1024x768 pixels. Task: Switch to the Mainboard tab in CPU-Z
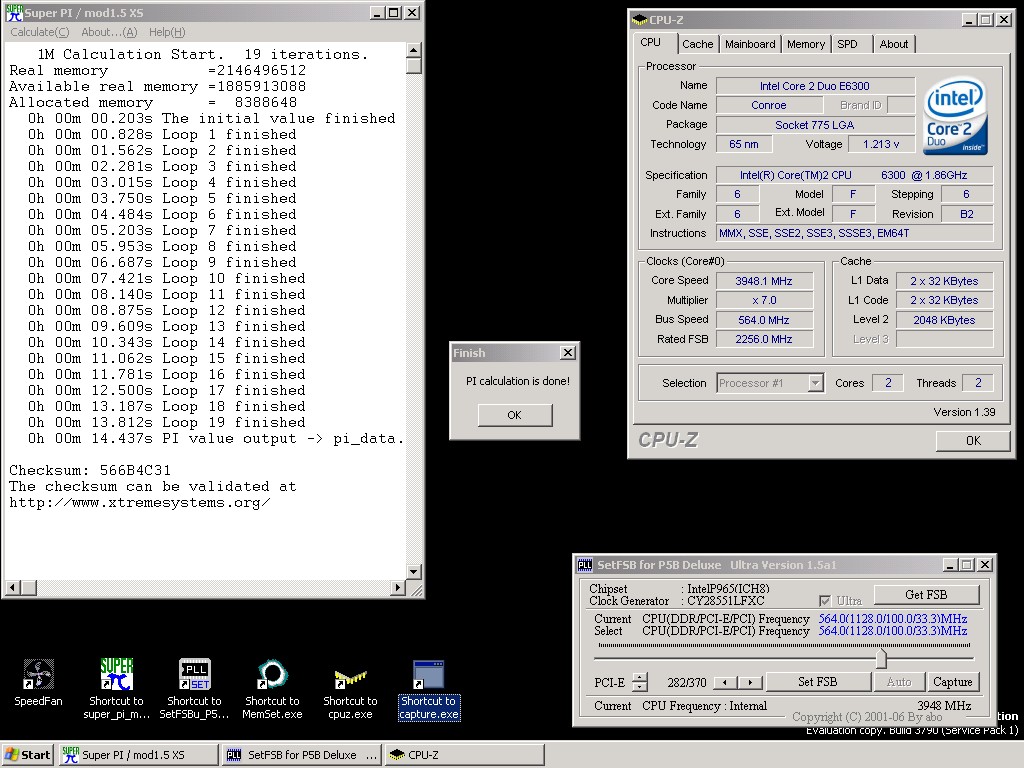coord(750,44)
